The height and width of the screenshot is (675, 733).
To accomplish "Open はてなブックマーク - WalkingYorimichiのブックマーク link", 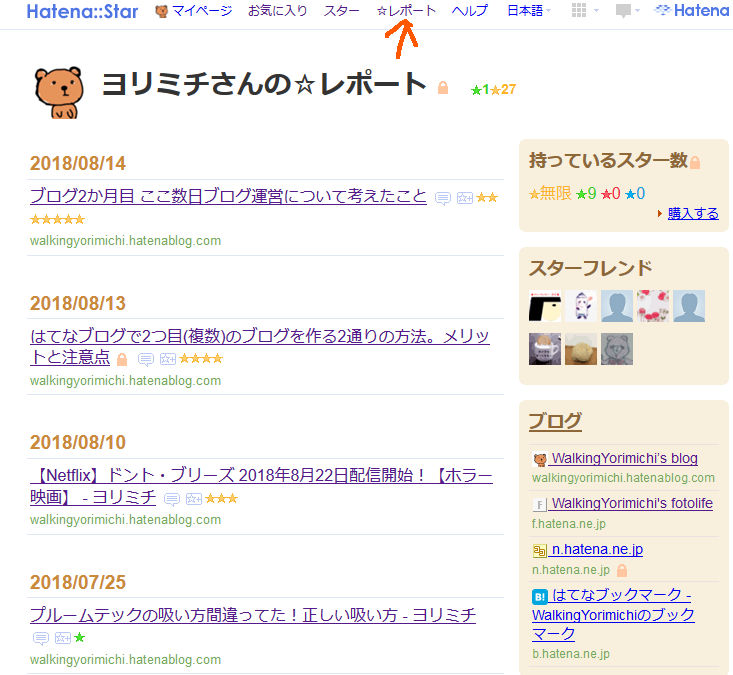I will pyautogui.click(x=613, y=614).
